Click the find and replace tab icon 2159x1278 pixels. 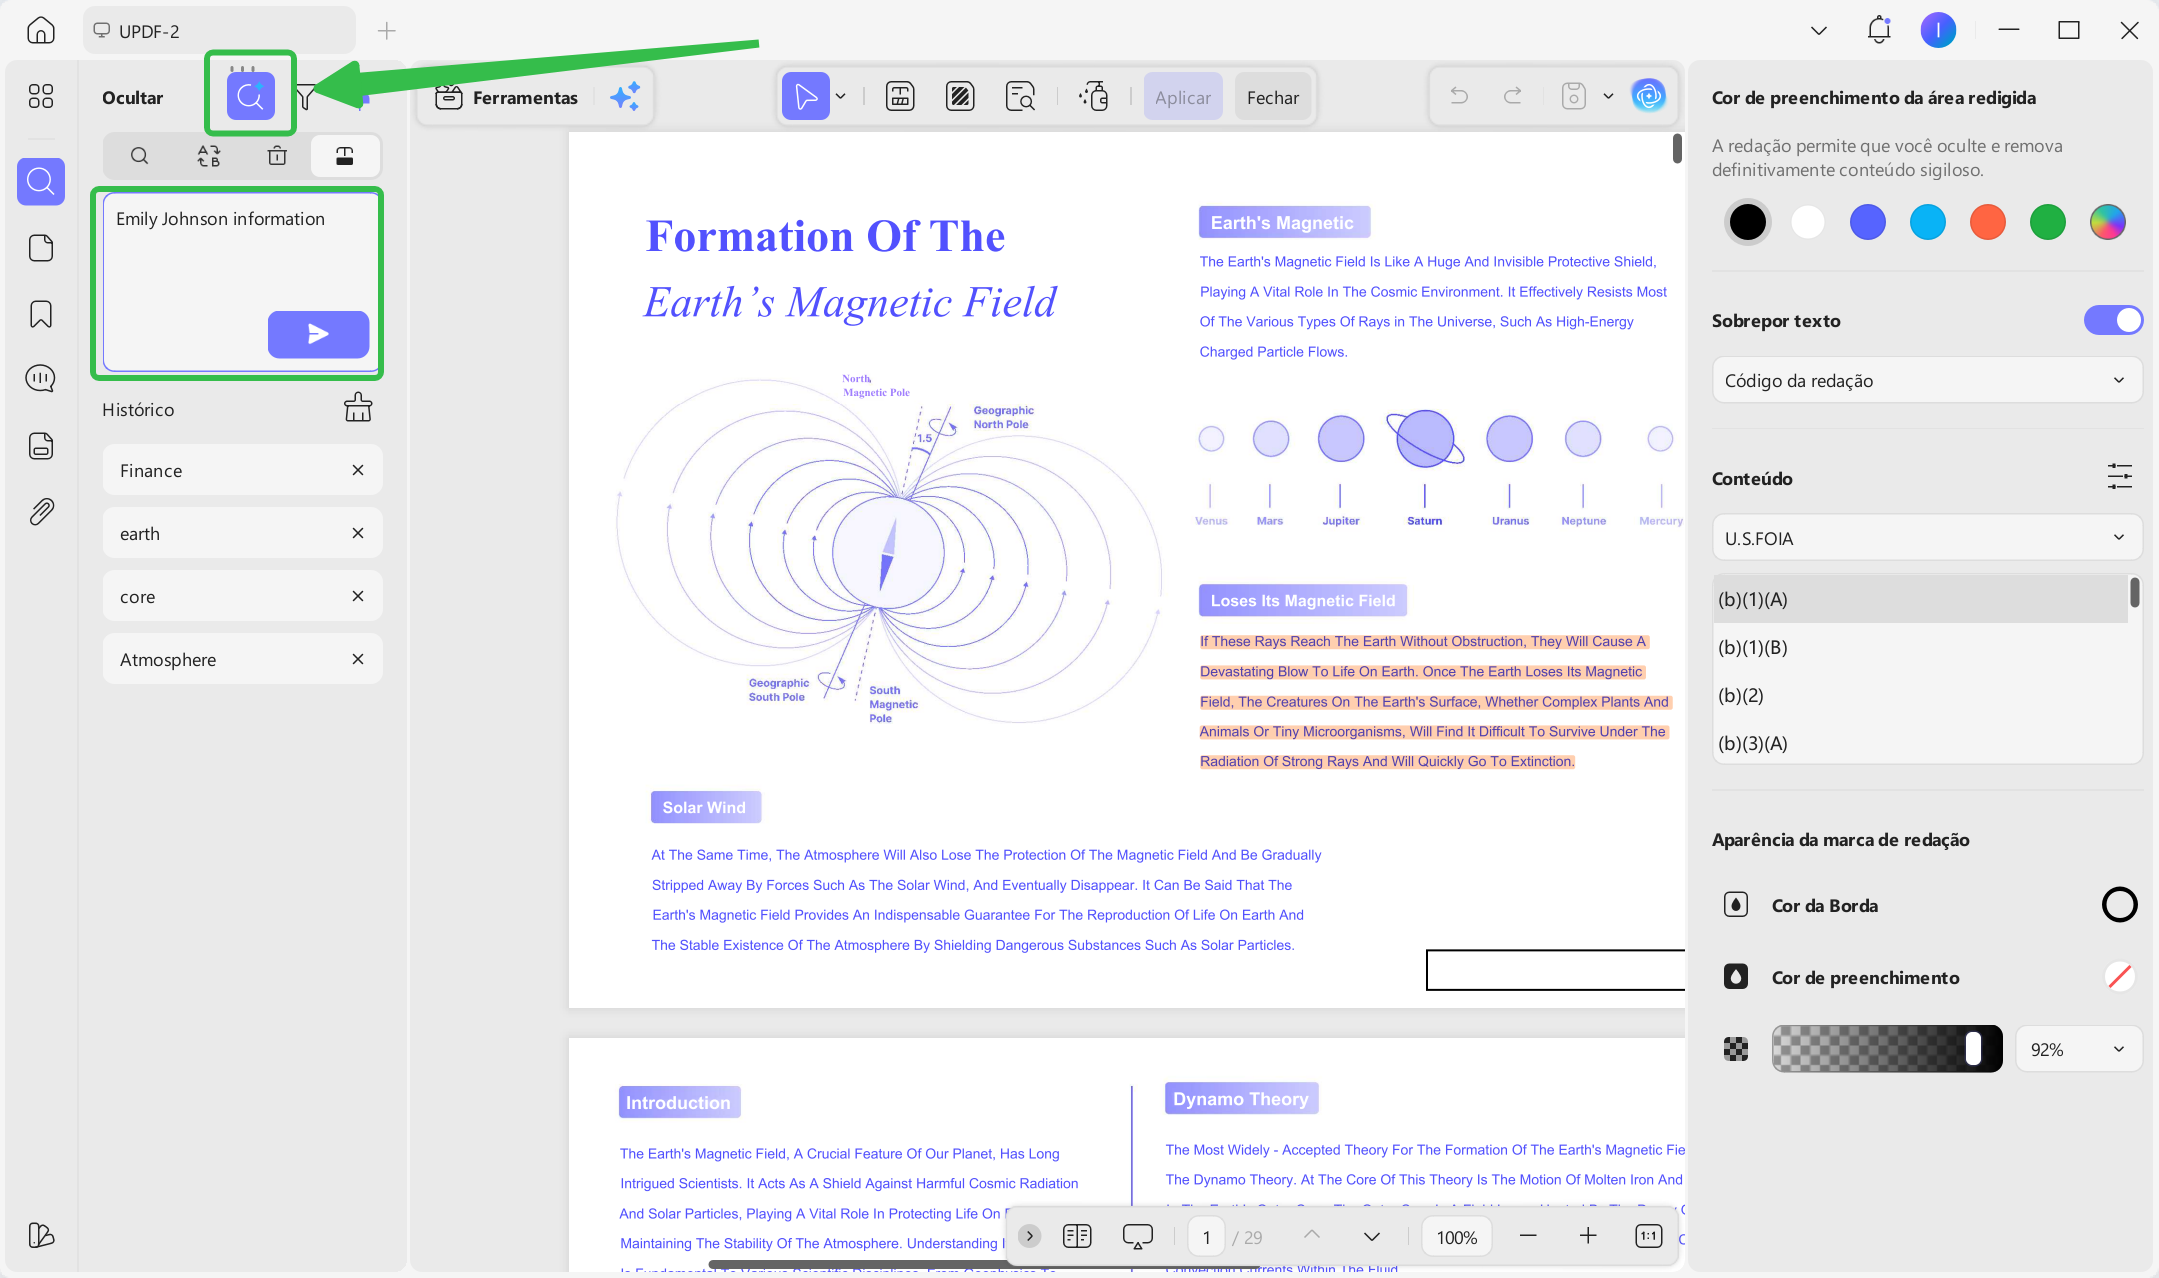(208, 156)
